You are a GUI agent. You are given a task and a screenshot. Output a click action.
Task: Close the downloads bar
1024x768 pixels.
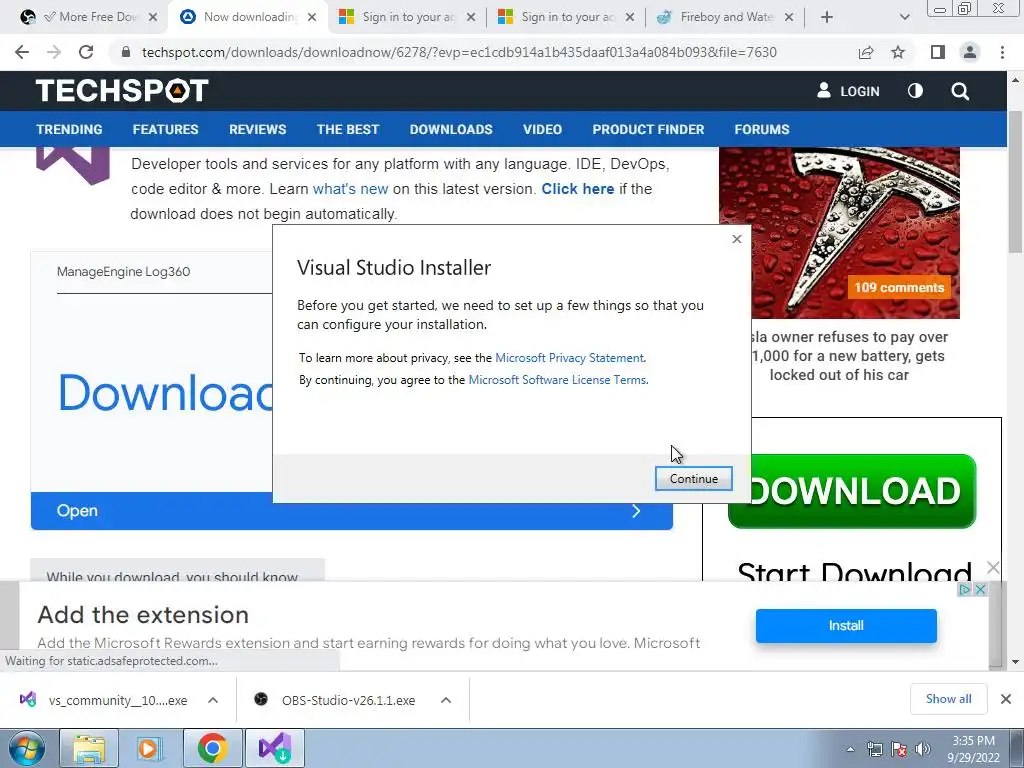click(x=1006, y=699)
